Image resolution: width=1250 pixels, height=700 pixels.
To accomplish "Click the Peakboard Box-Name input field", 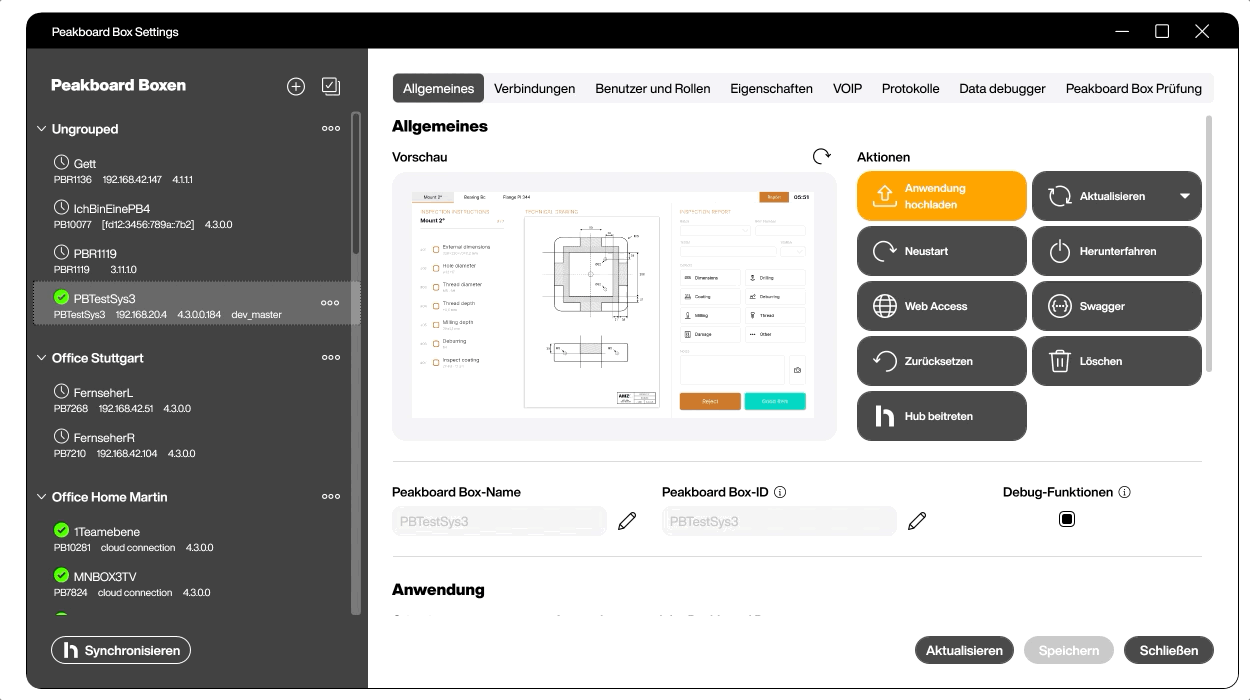I will [499, 521].
